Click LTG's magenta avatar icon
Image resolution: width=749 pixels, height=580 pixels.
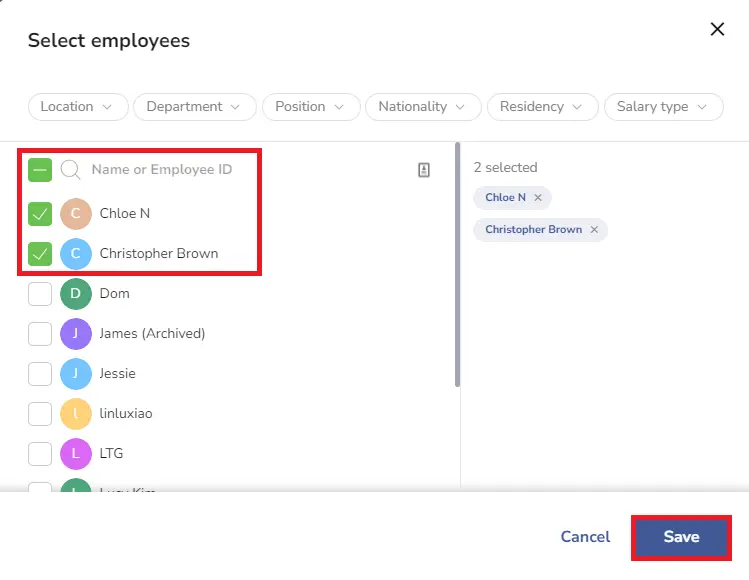tap(75, 453)
